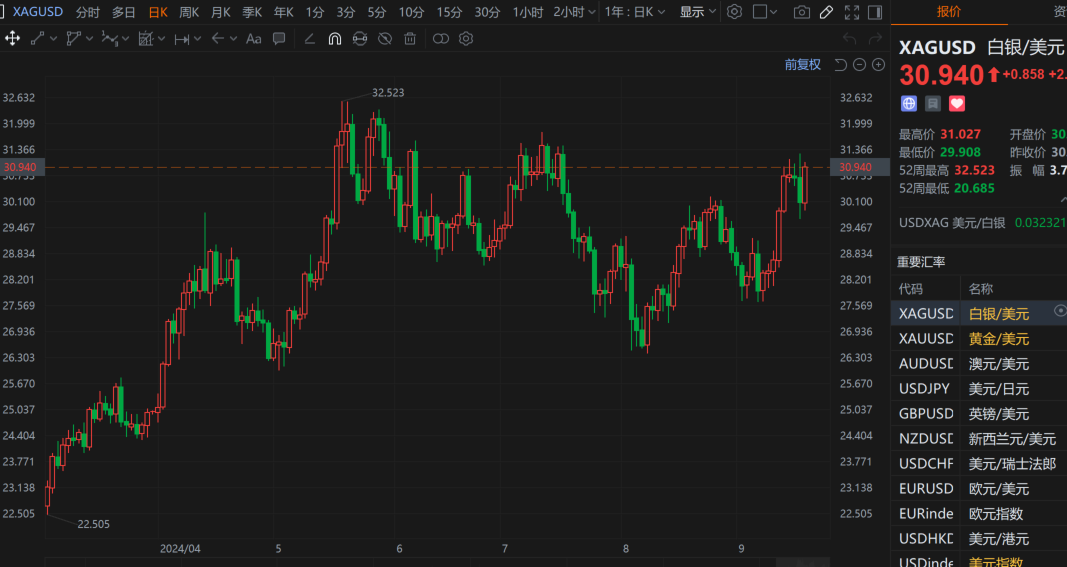Select the 报价 quote tab

(x=948, y=12)
